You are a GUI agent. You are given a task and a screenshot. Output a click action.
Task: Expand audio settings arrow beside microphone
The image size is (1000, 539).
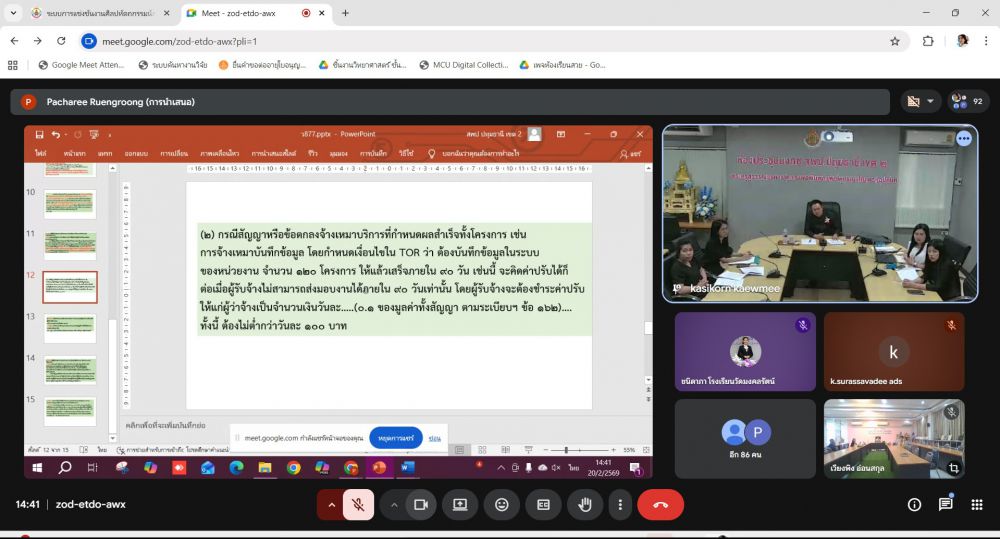tap(331, 505)
